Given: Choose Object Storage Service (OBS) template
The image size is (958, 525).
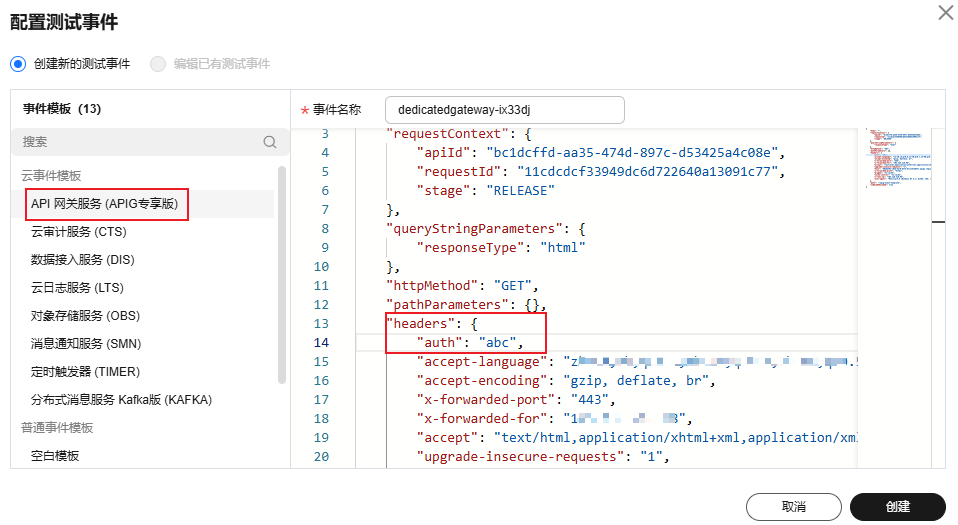Looking at the screenshot, I should coord(85,316).
